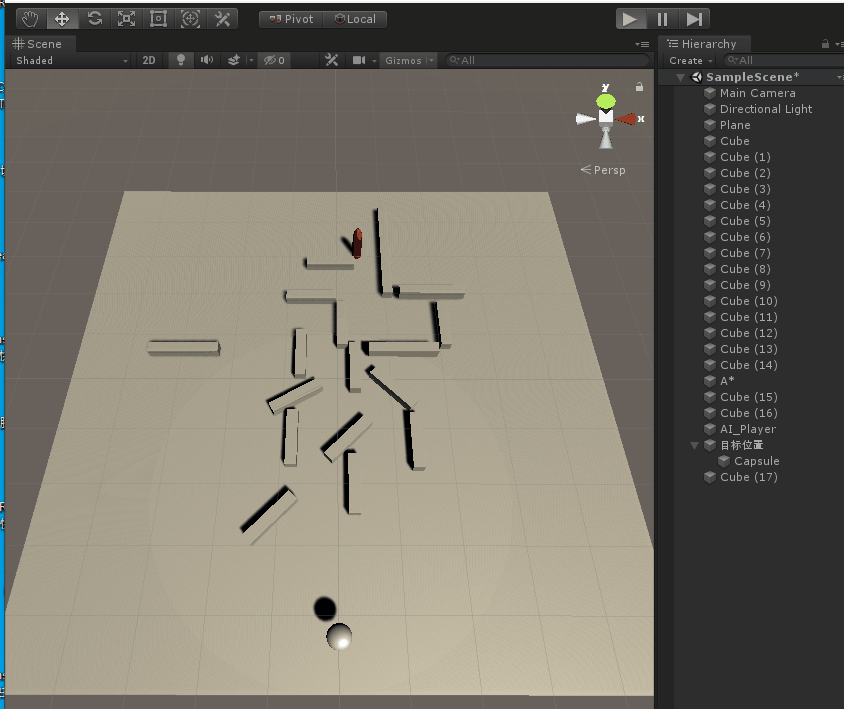
Task: Select the Rect Transform tool
Action: coord(158,18)
